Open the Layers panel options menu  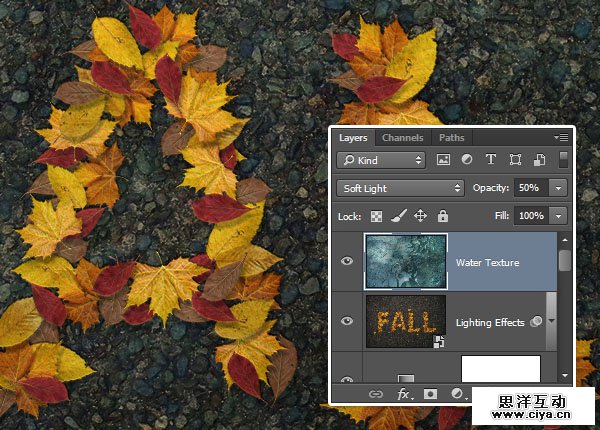[x=561, y=137]
